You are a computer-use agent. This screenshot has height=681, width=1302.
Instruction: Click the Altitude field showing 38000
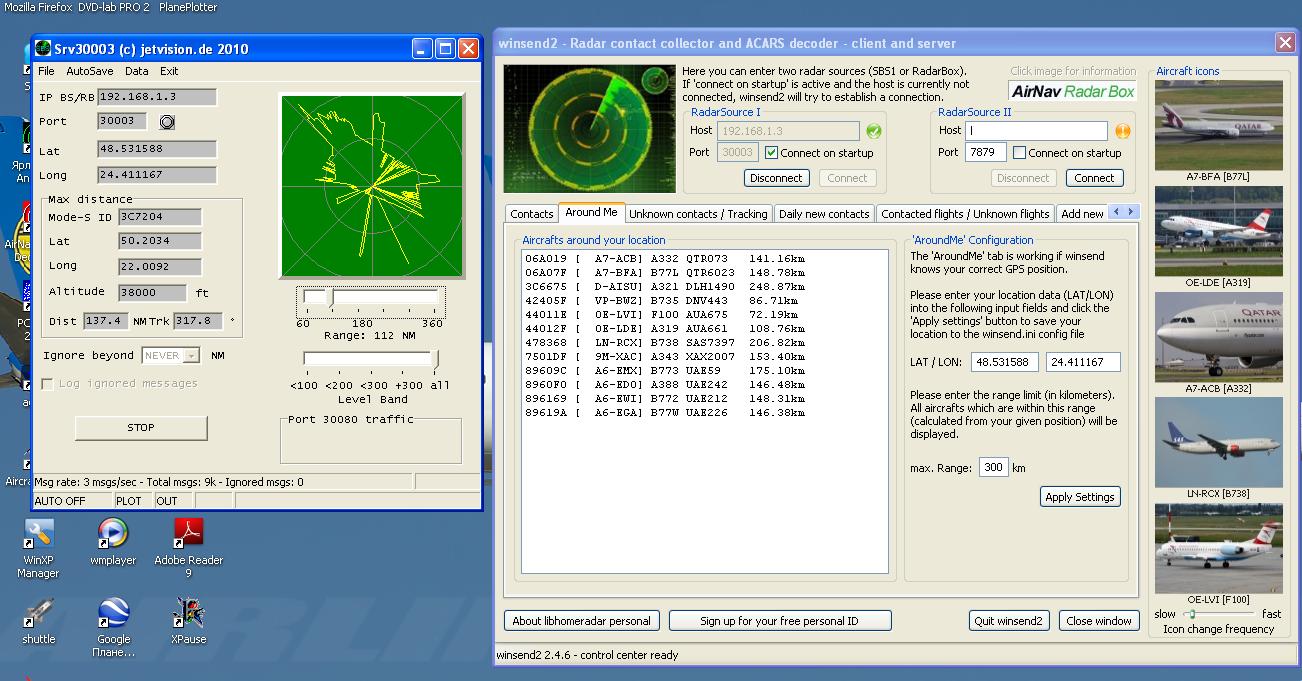tap(154, 293)
